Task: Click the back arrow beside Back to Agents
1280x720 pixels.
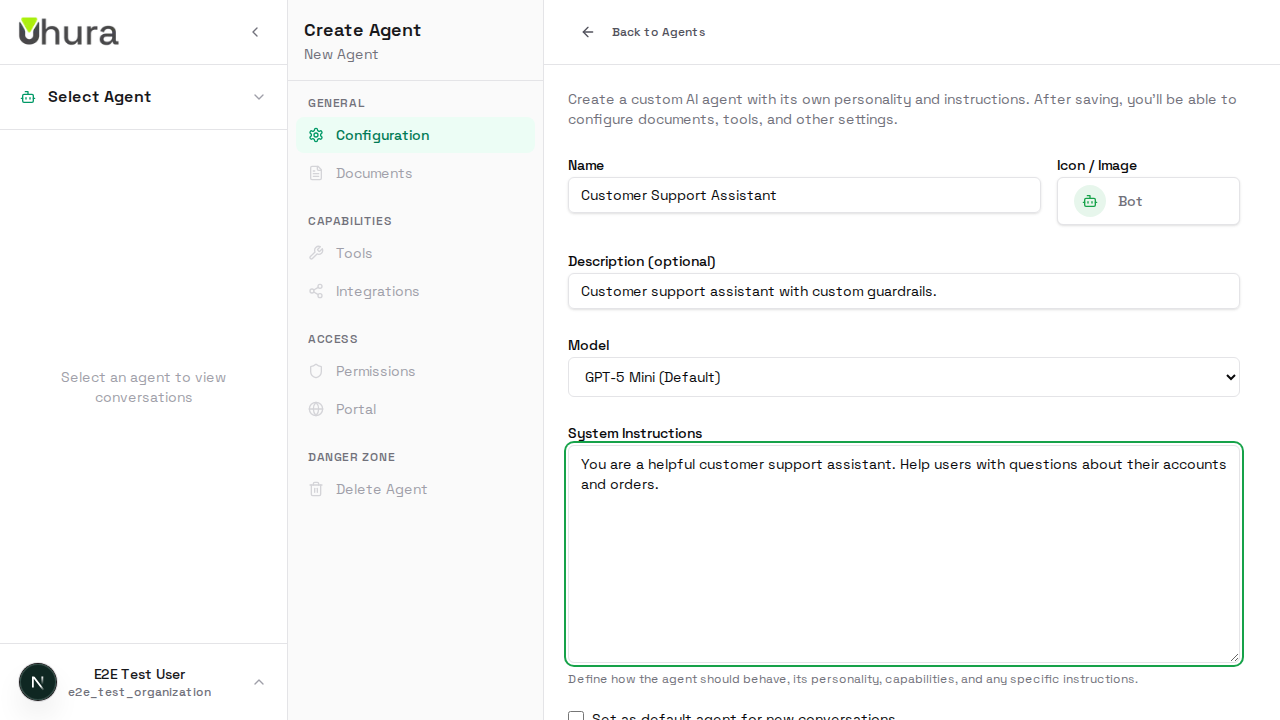Action: [587, 32]
